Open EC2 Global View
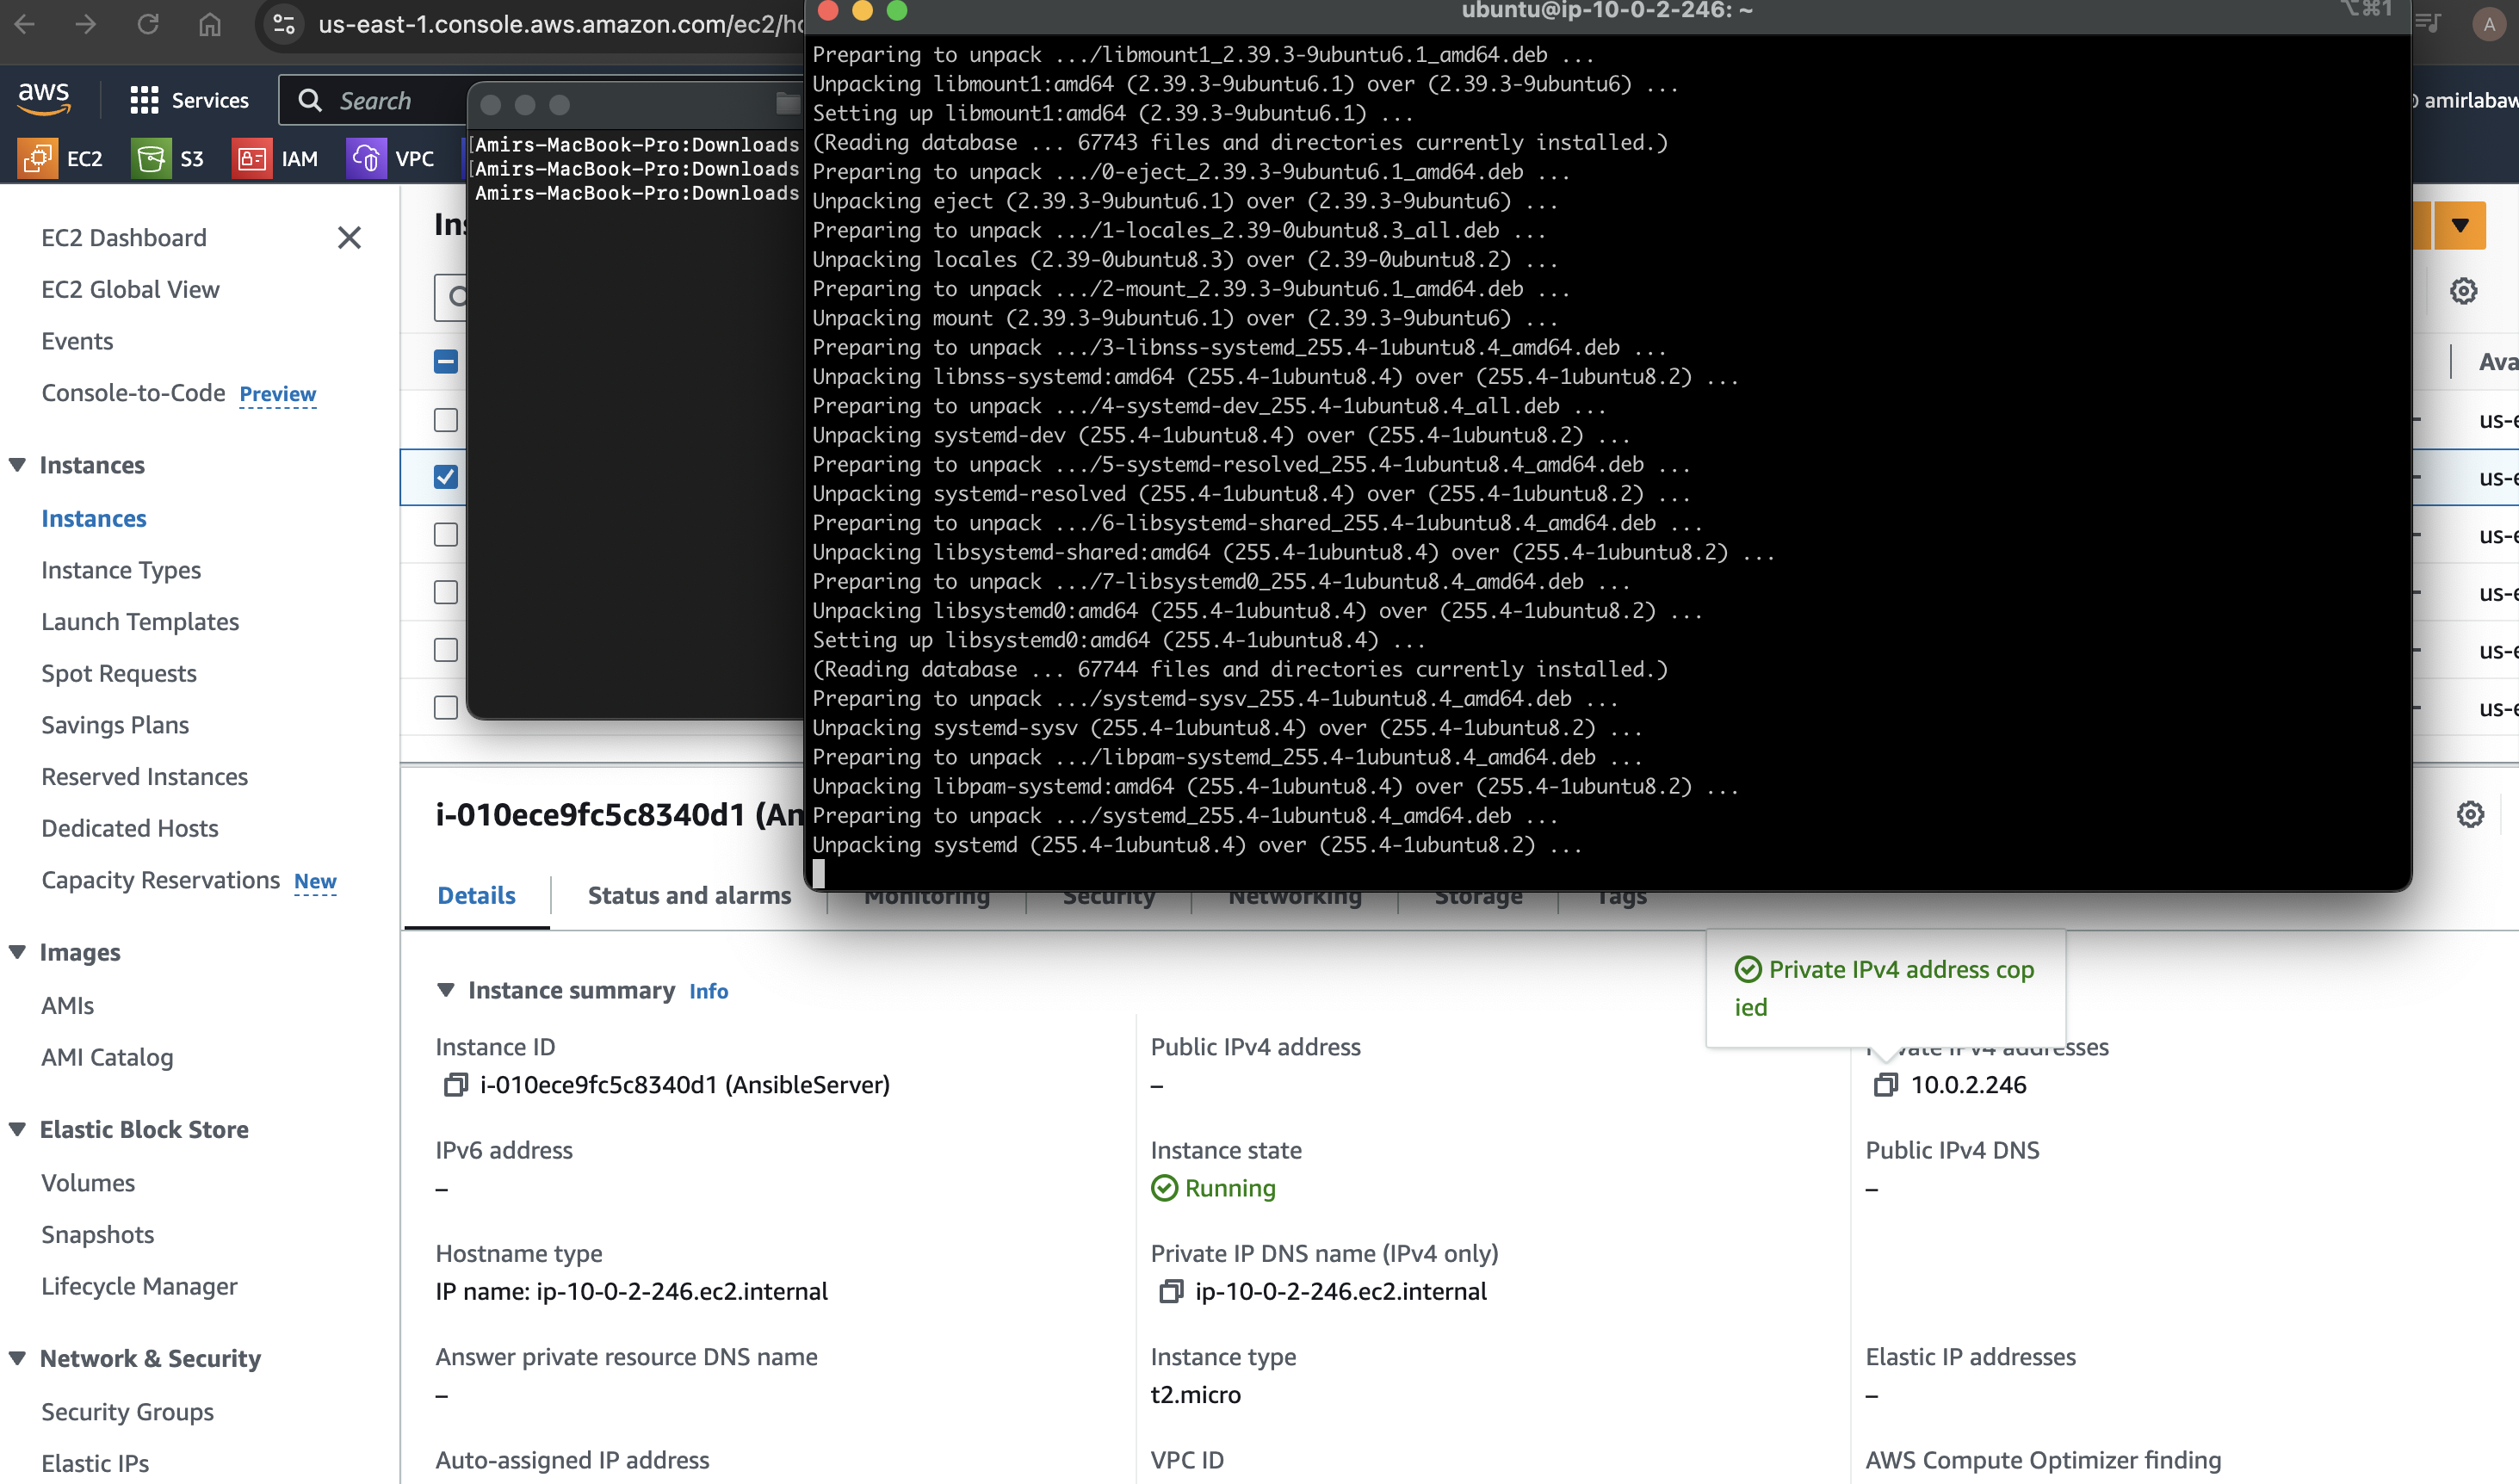Image resolution: width=2519 pixels, height=1484 pixels. [x=130, y=290]
